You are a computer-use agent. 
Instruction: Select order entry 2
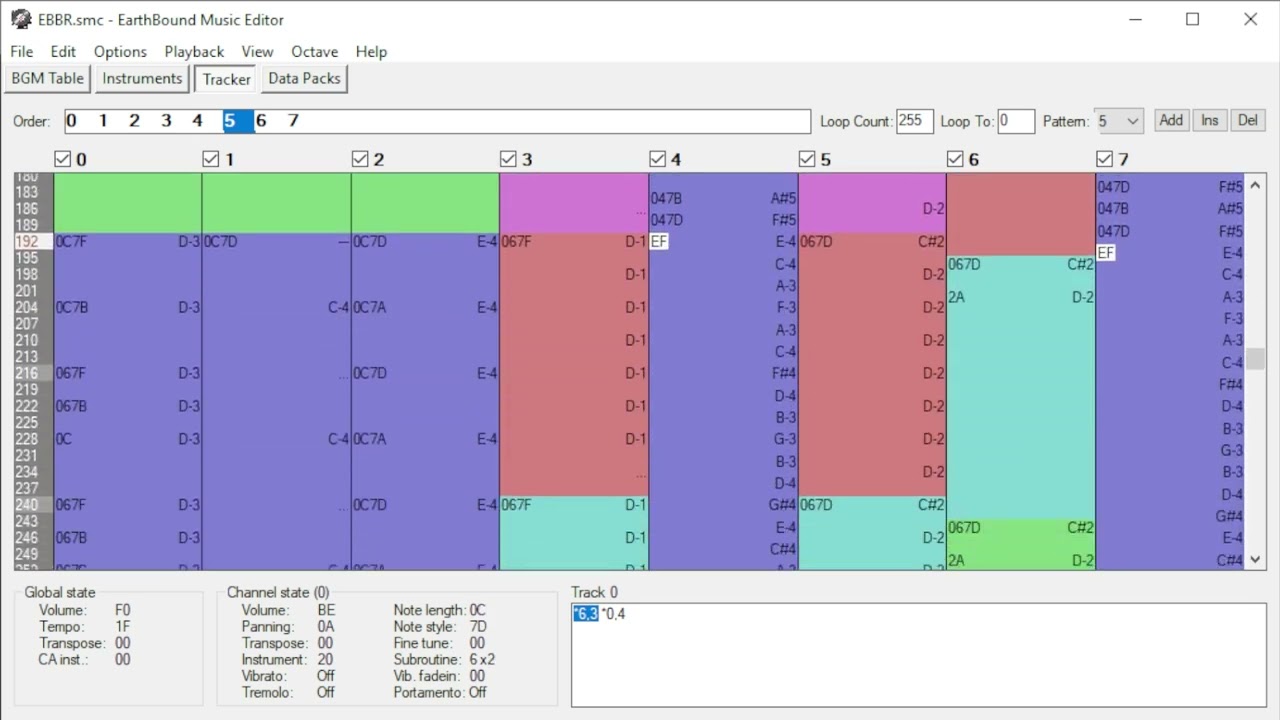pyautogui.click(x=134, y=121)
